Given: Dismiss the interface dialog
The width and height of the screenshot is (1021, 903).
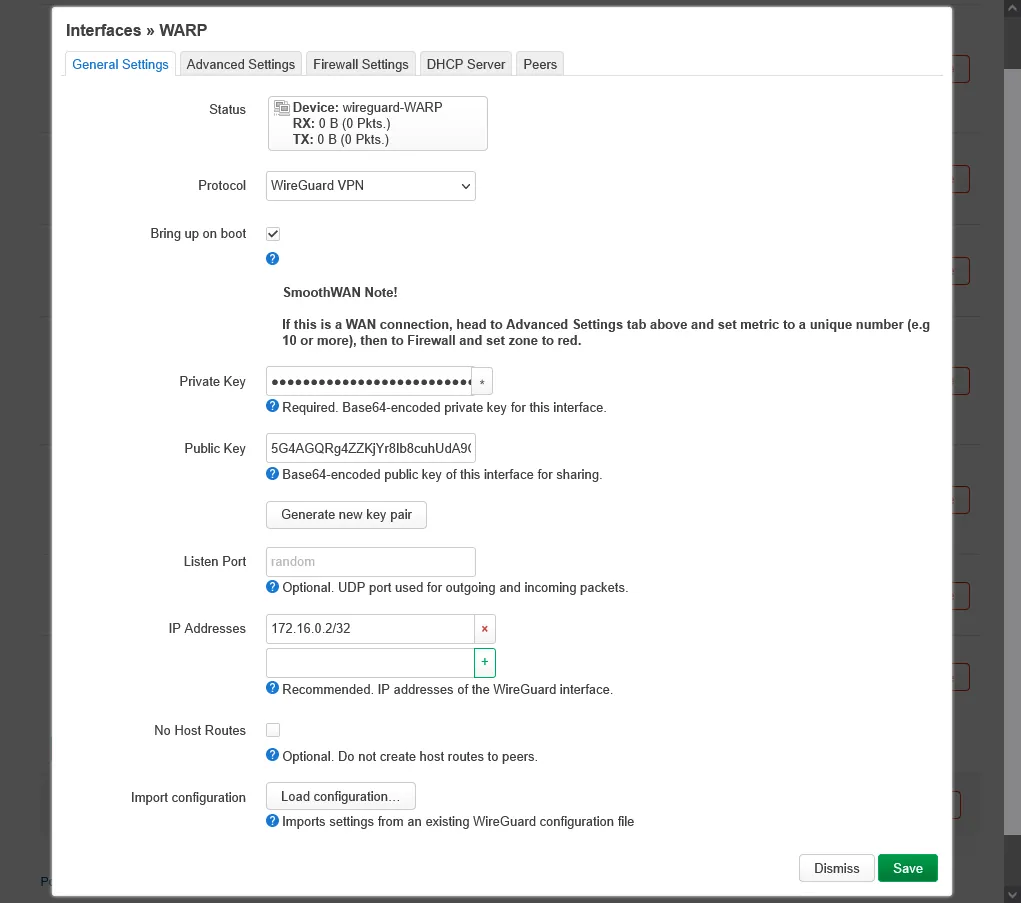Looking at the screenshot, I should [836, 868].
